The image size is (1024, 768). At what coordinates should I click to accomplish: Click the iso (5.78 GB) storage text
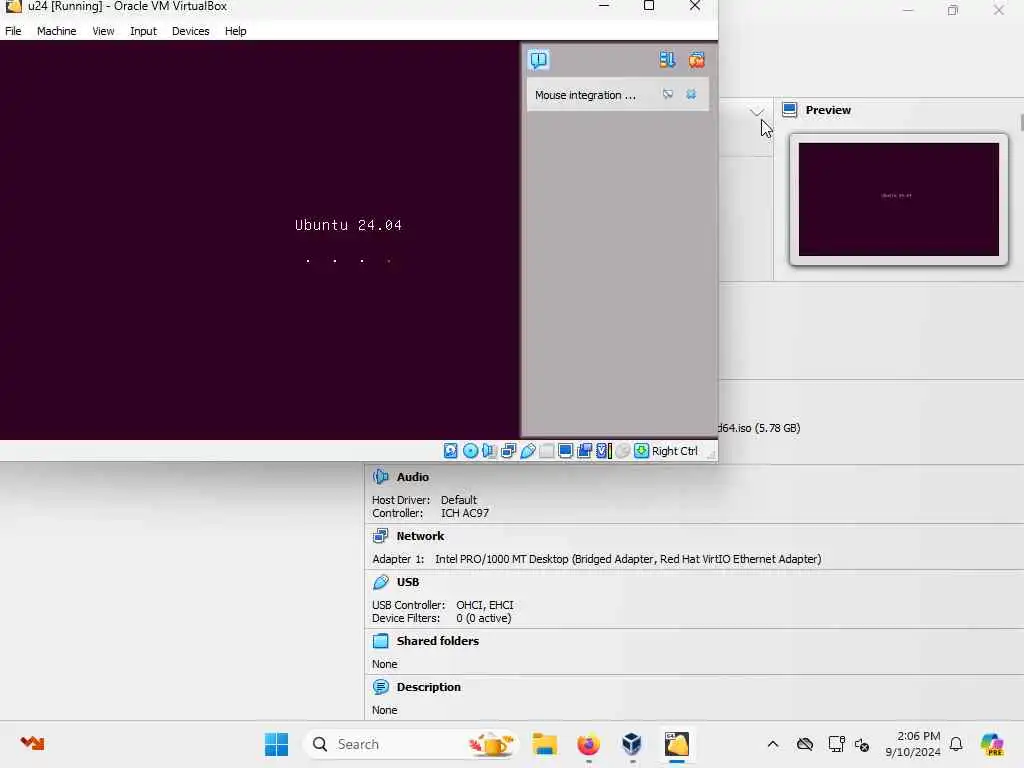point(760,428)
